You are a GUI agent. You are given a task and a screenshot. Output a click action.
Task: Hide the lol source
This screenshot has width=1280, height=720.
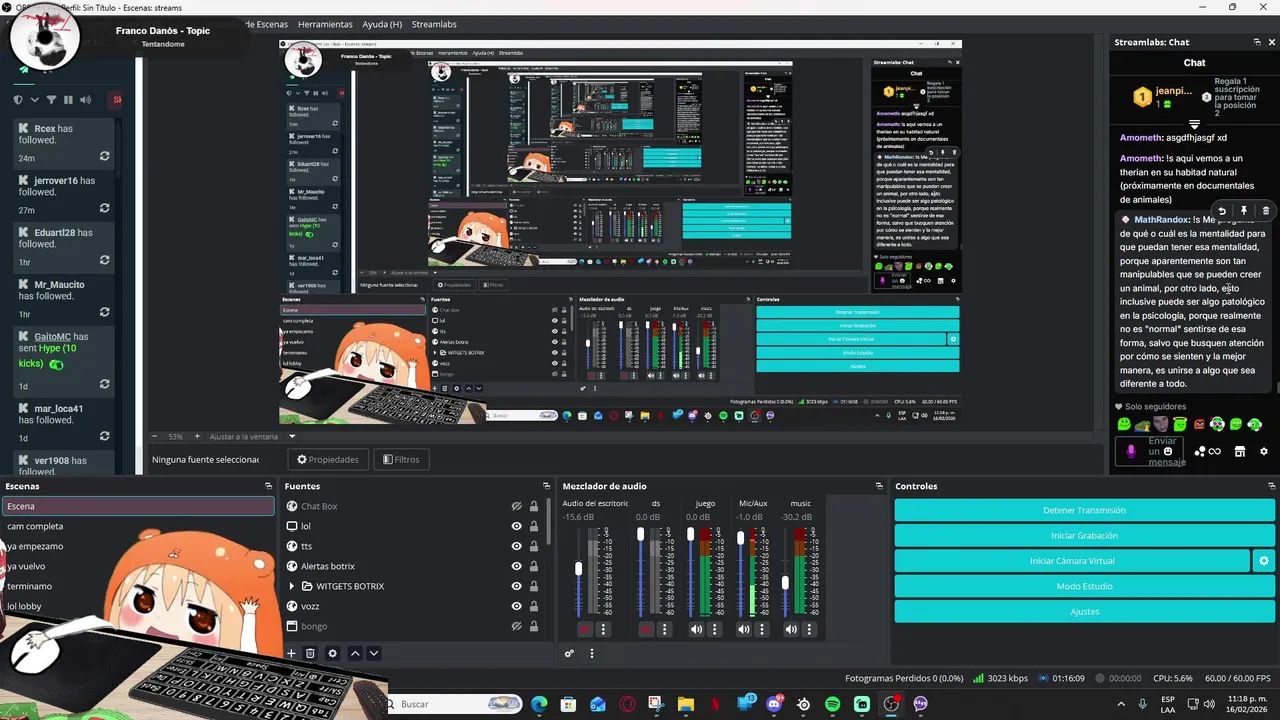coord(517,526)
